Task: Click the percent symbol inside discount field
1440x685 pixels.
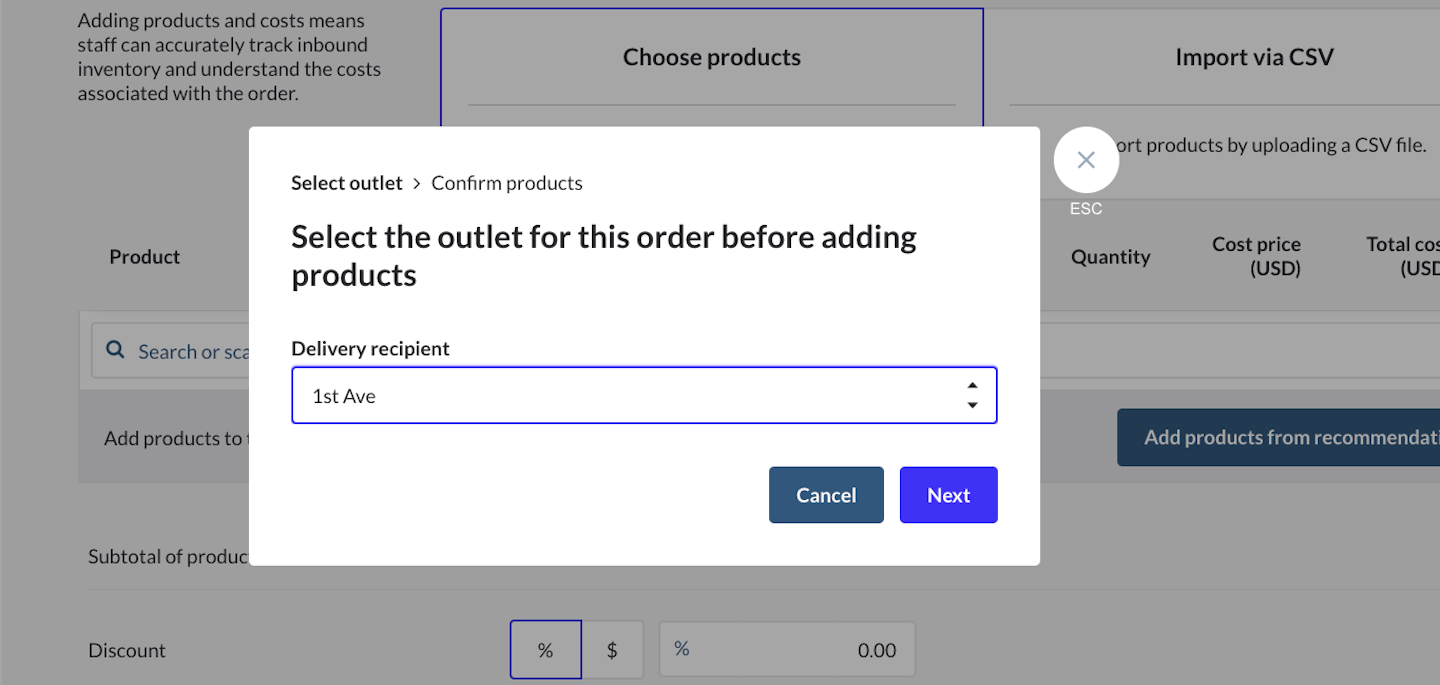Action: click(x=682, y=649)
